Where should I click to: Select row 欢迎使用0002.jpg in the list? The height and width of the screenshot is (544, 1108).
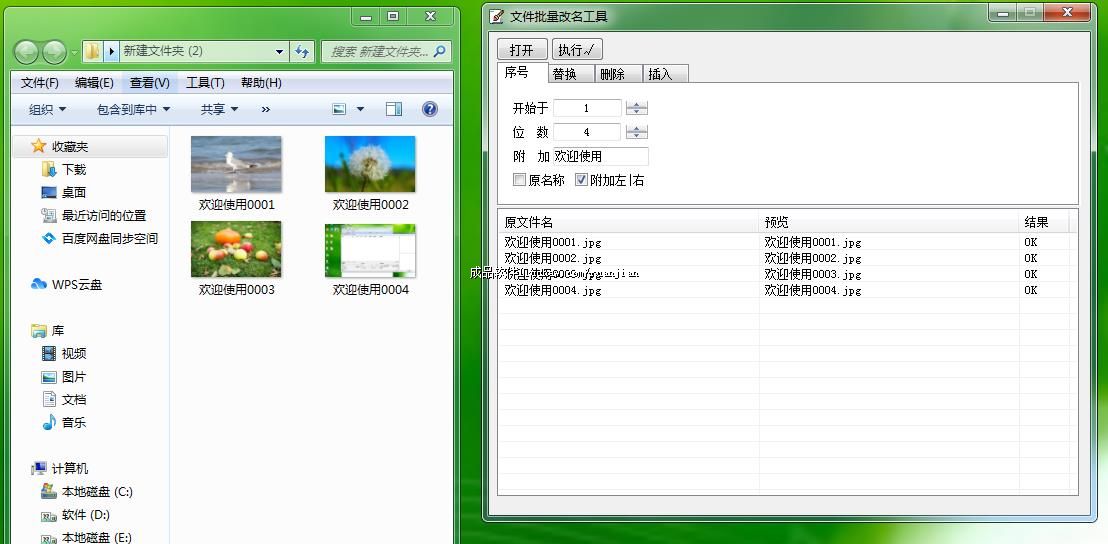tap(784, 258)
